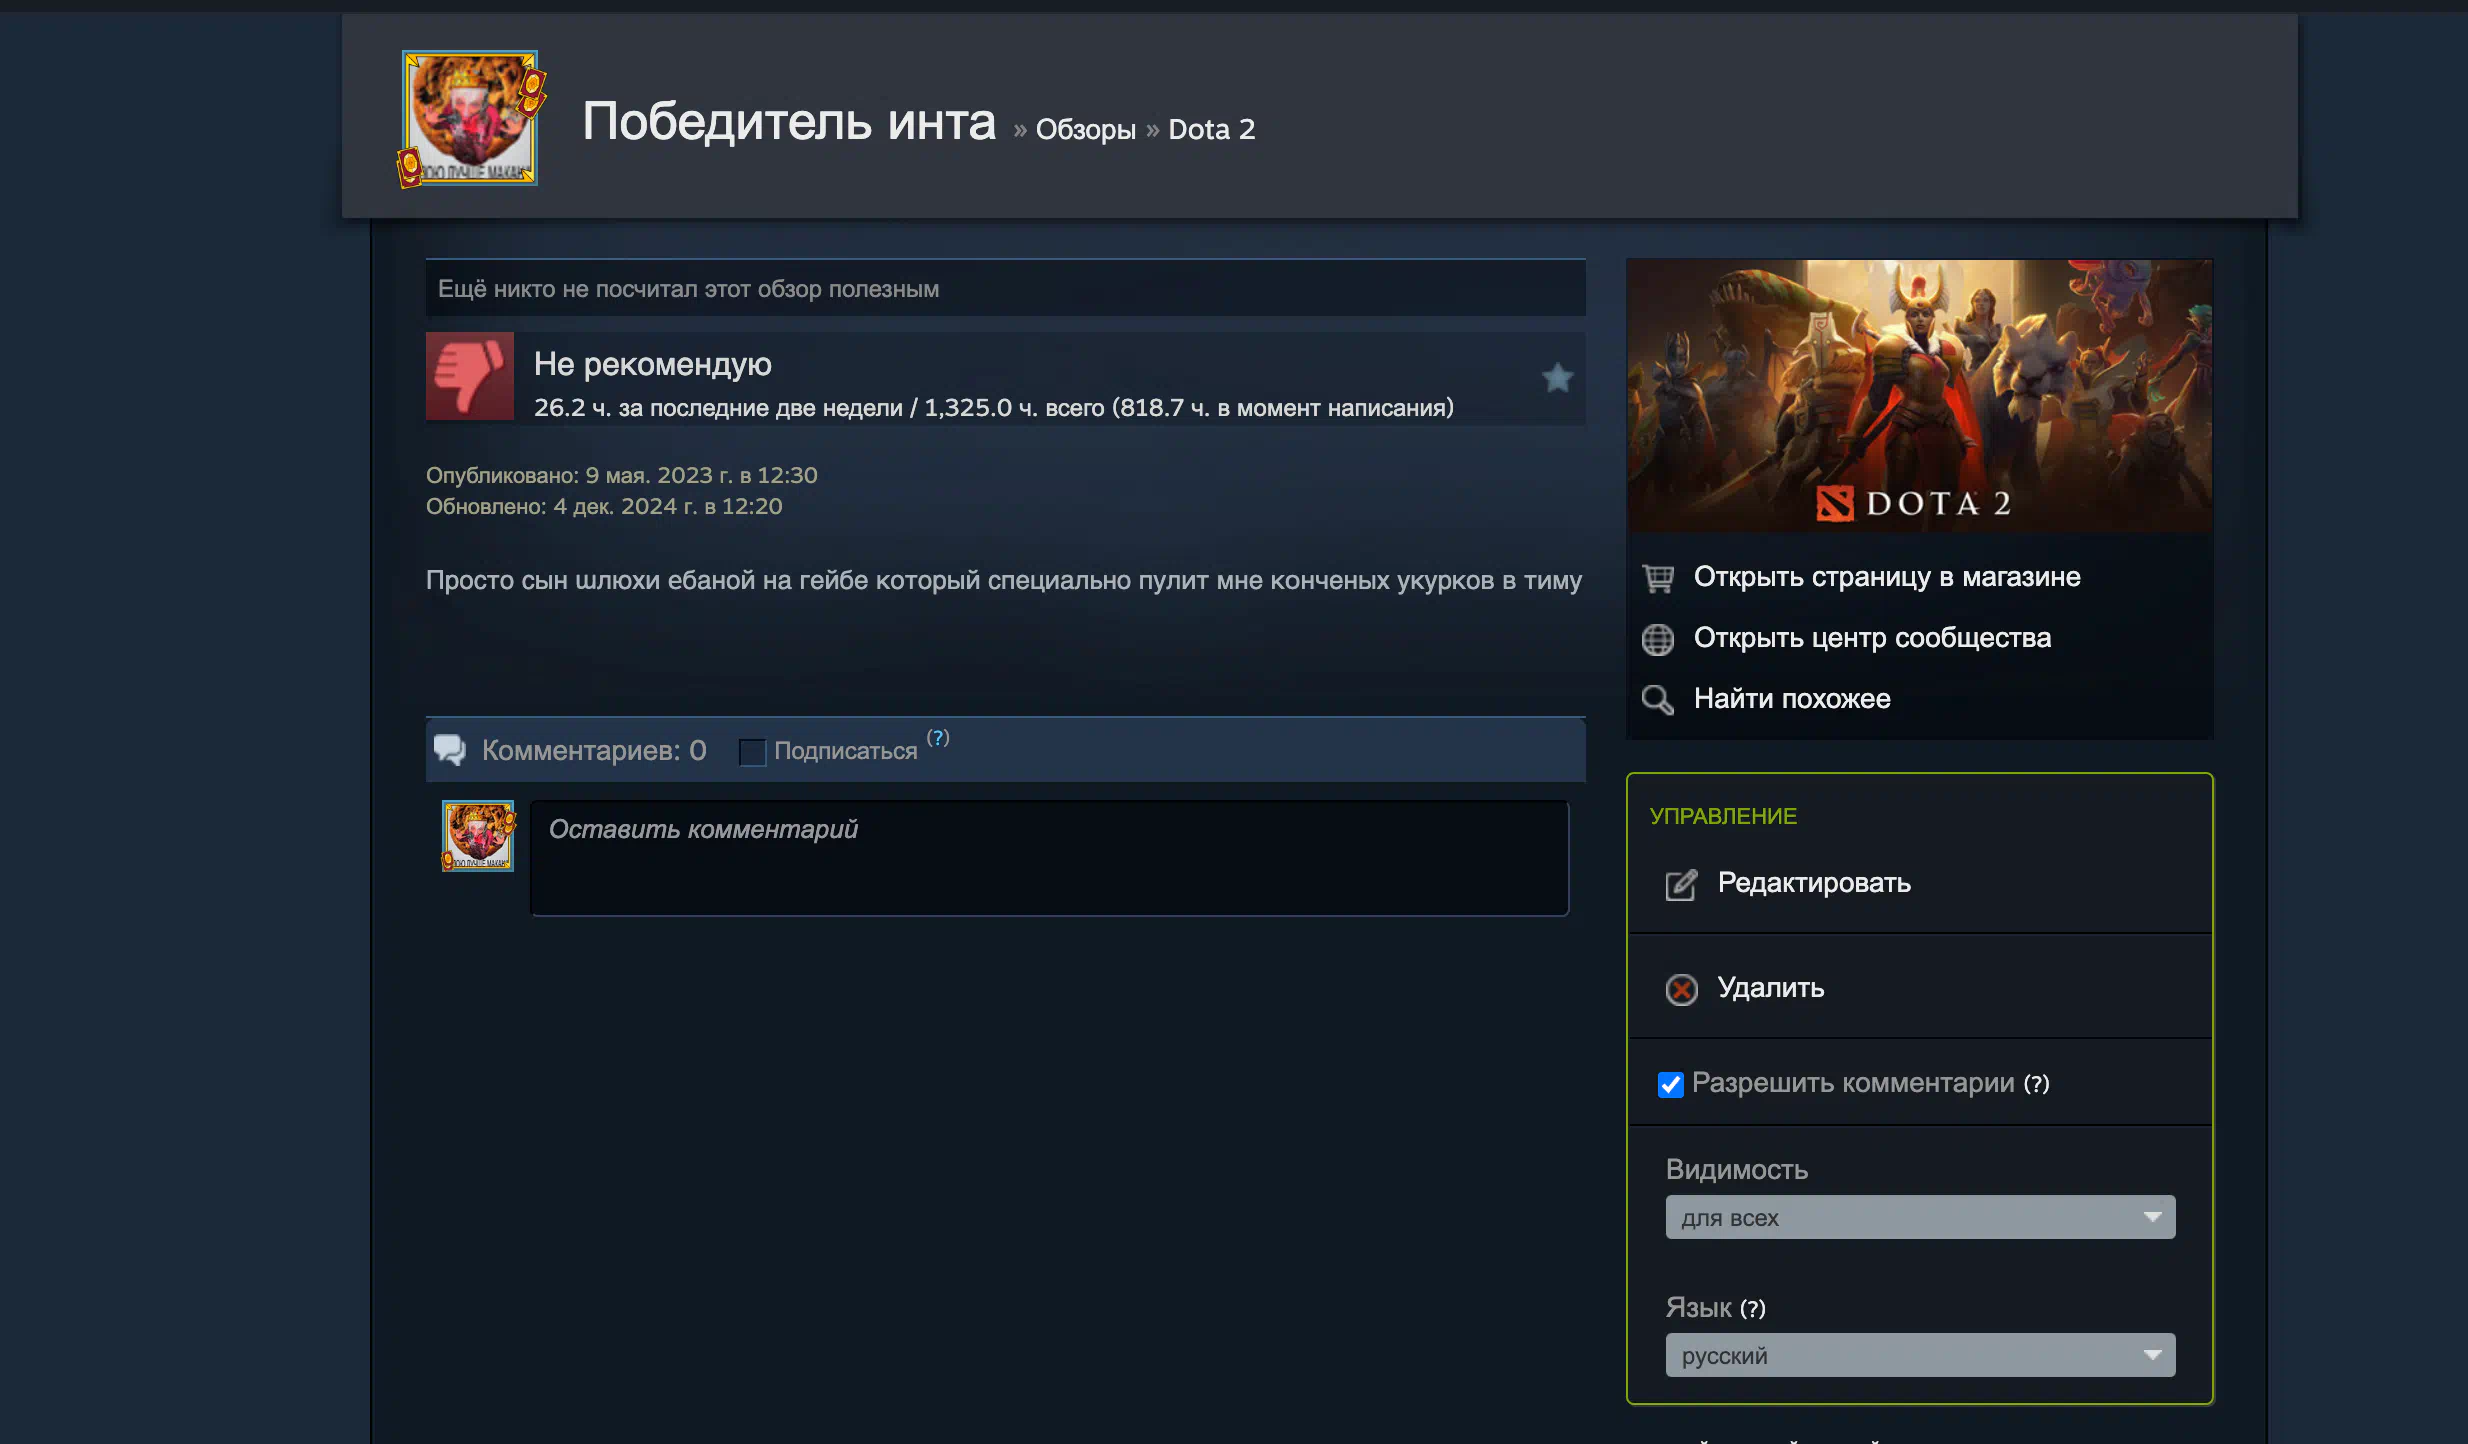Open Открыть страницу в магазине link
Screen dimensions: 2468x1444
click(x=1887, y=577)
